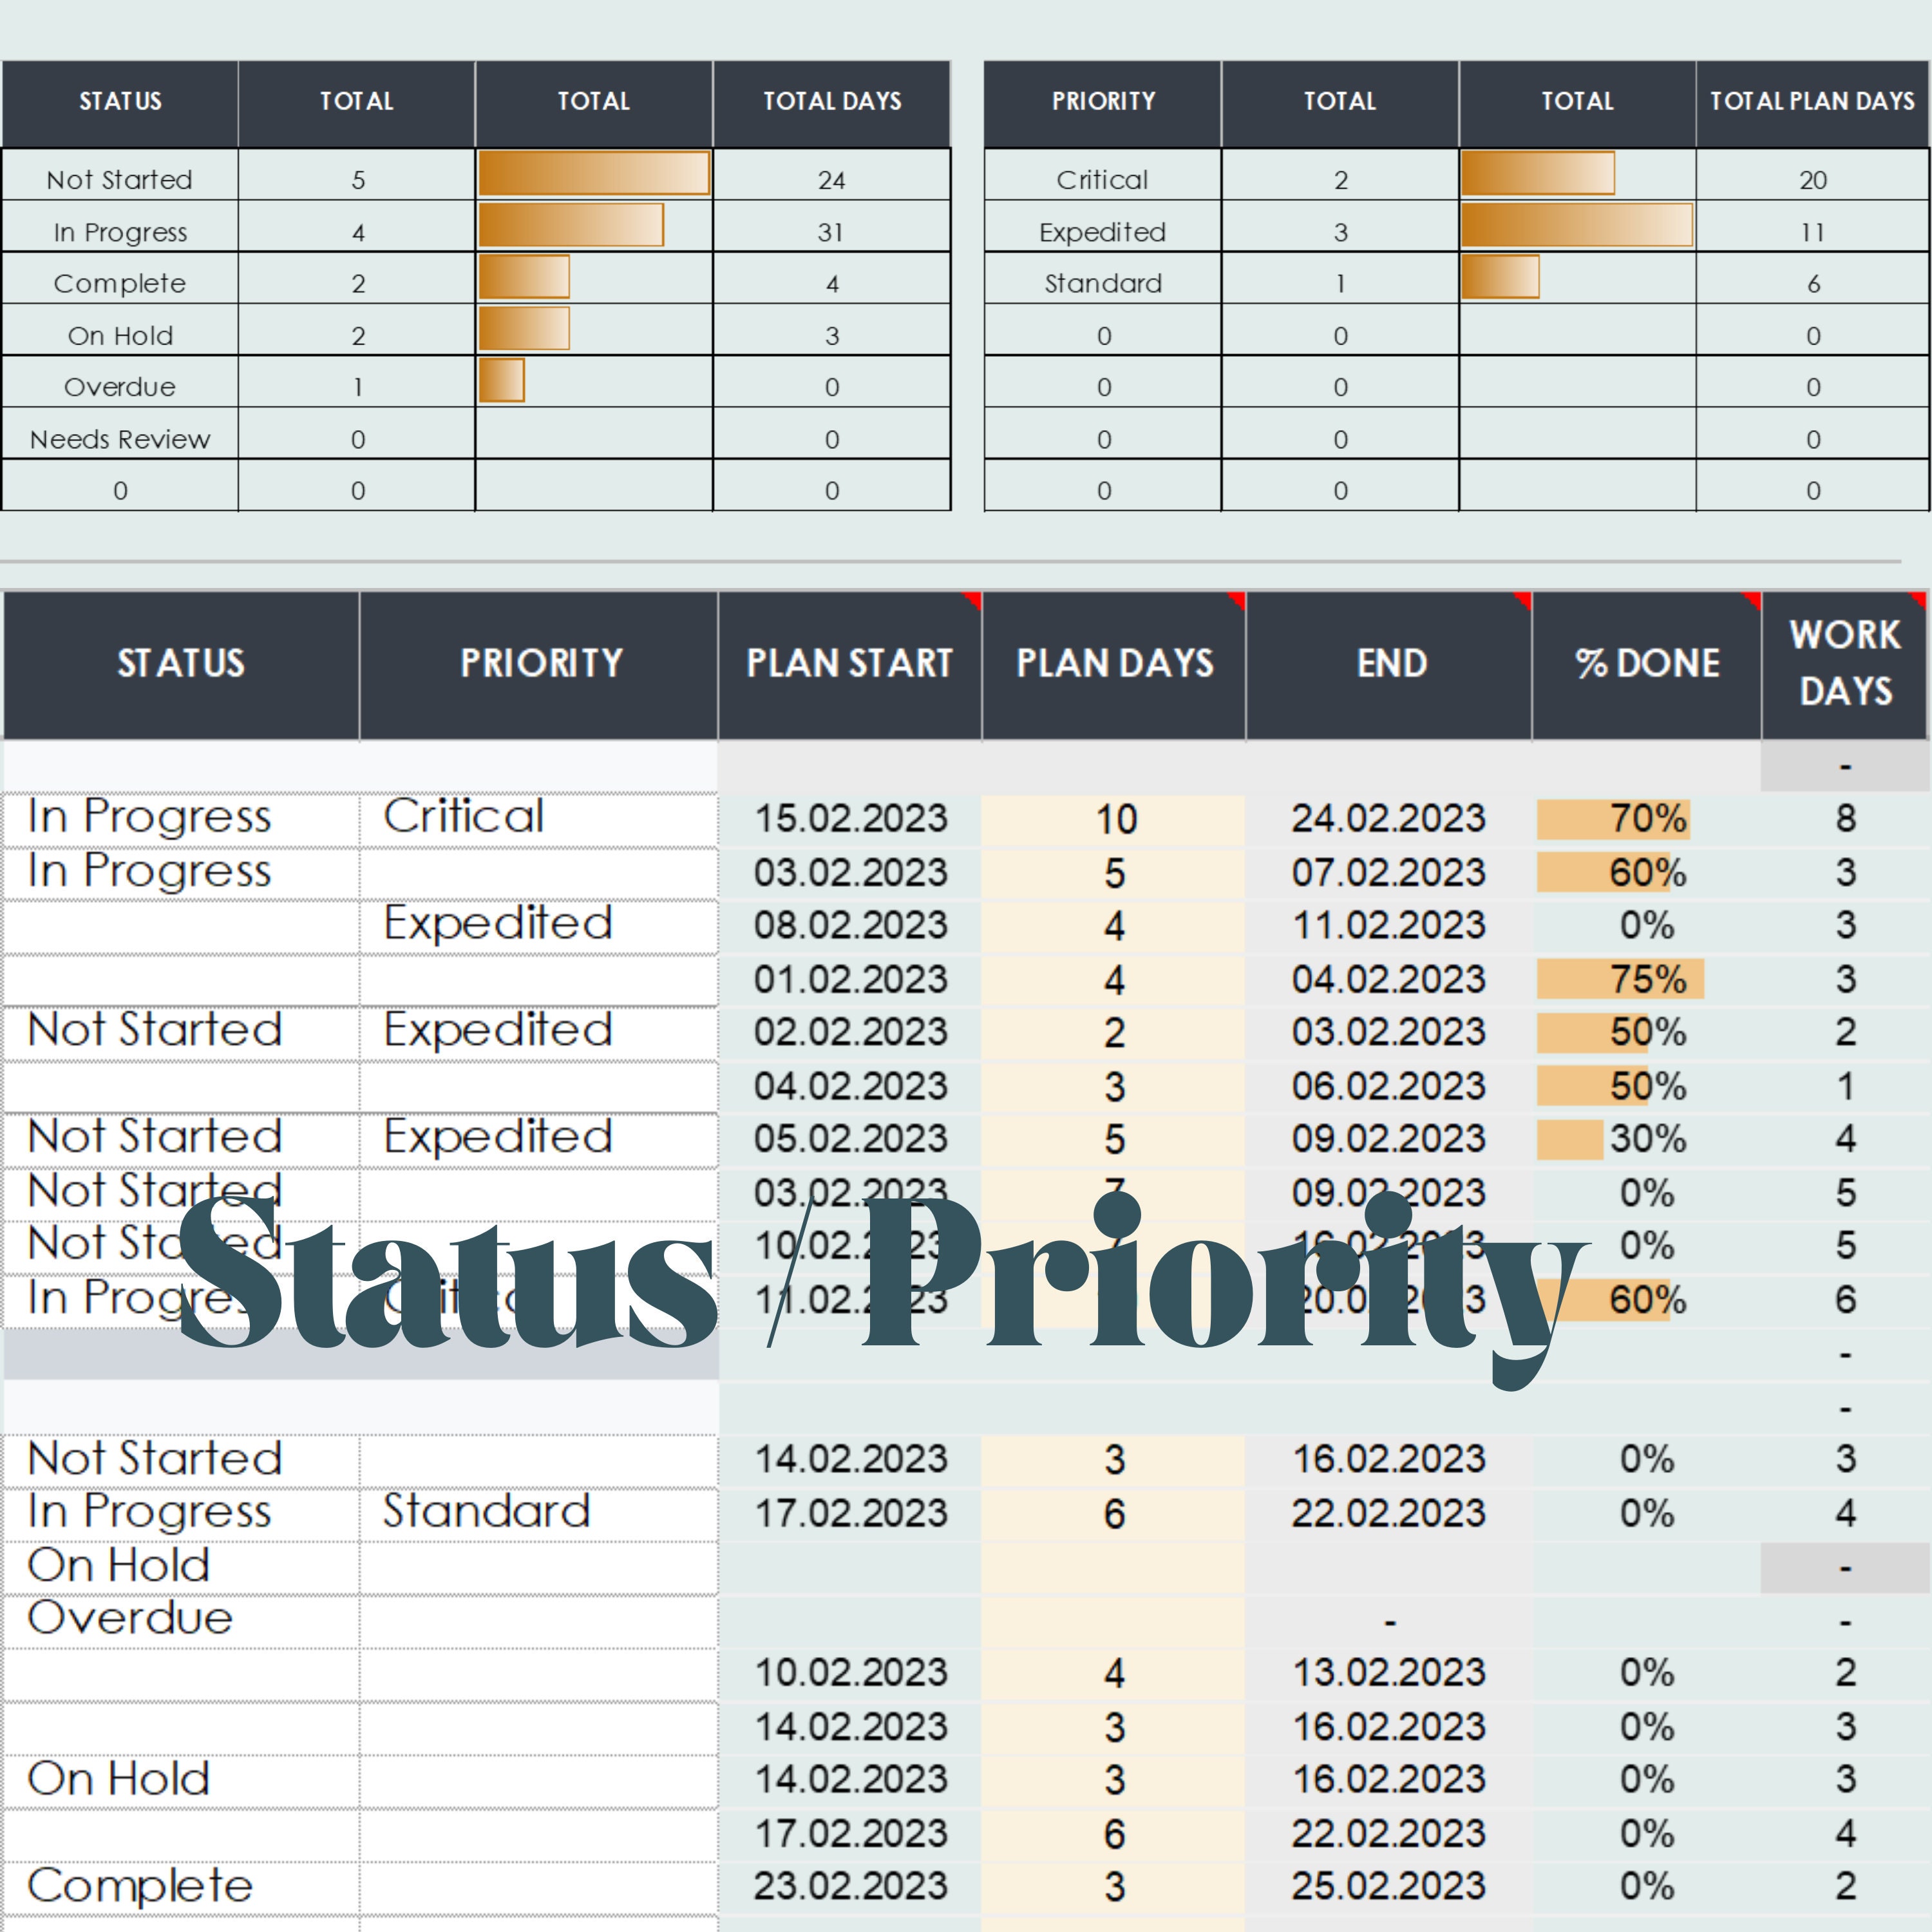Click the work days cell showing 8
The image size is (1932, 1932).
click(1844, 819)
